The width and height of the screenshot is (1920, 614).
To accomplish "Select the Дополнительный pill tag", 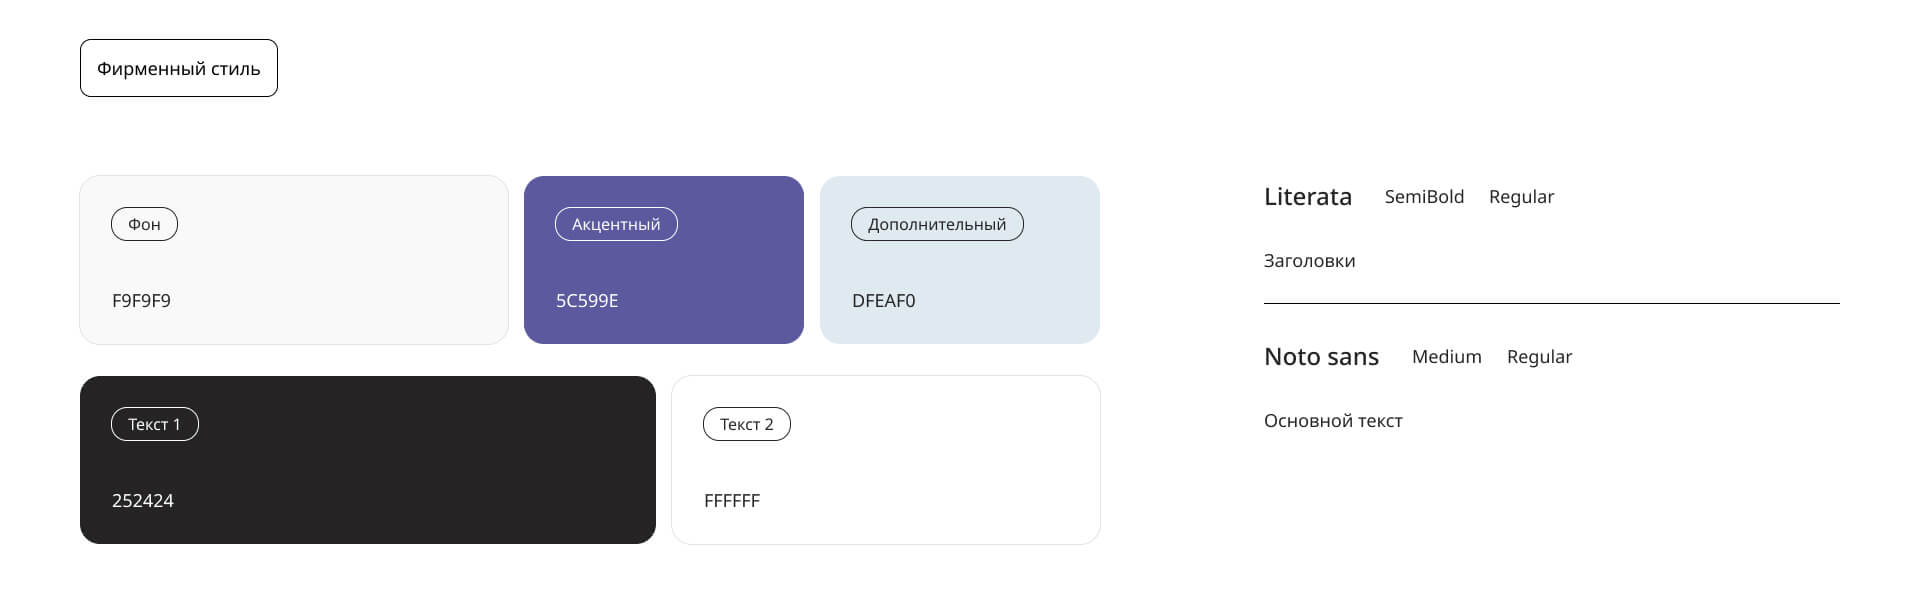I will 937,225.
